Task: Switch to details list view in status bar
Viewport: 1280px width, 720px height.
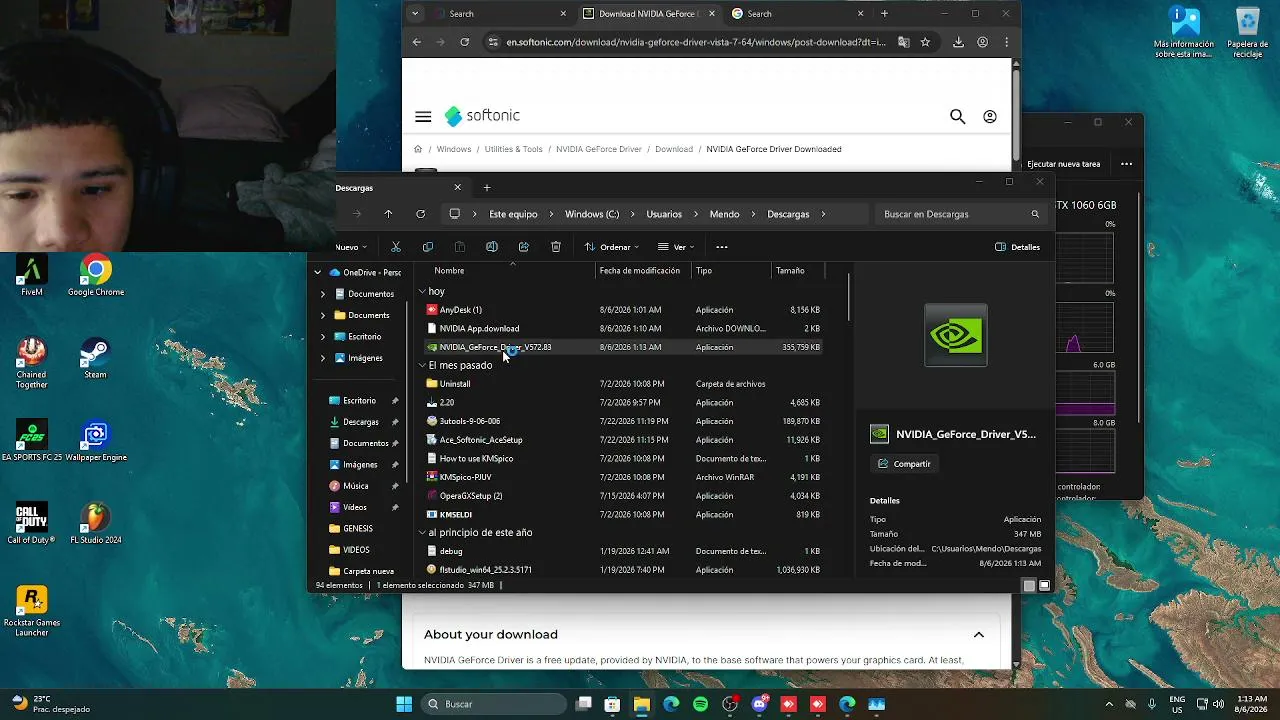Action: click(1029, 586)
